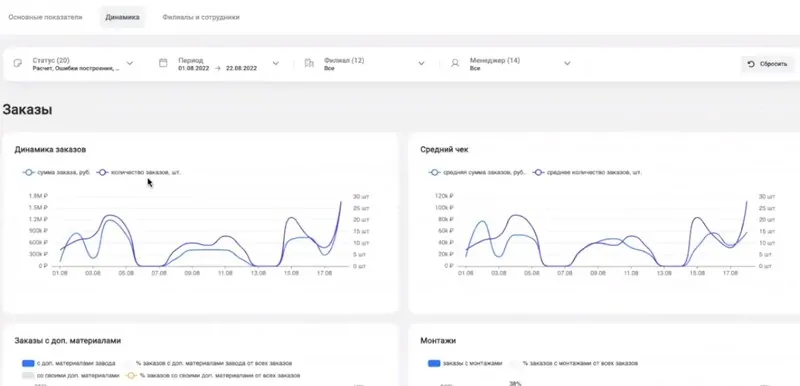
Task: Click blue «заказы с монтажами» legend swatch
Action: point(434,364)
